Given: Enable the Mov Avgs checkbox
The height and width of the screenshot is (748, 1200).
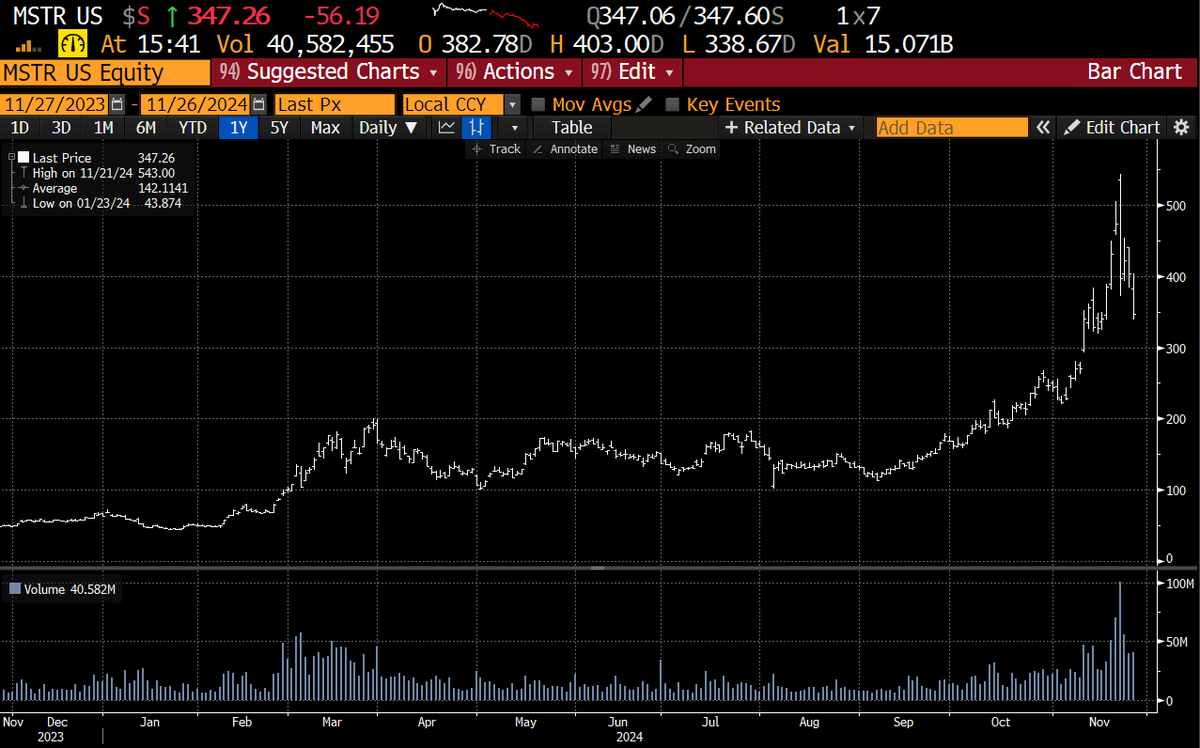Looking at the screenshot, I should 538,105.
